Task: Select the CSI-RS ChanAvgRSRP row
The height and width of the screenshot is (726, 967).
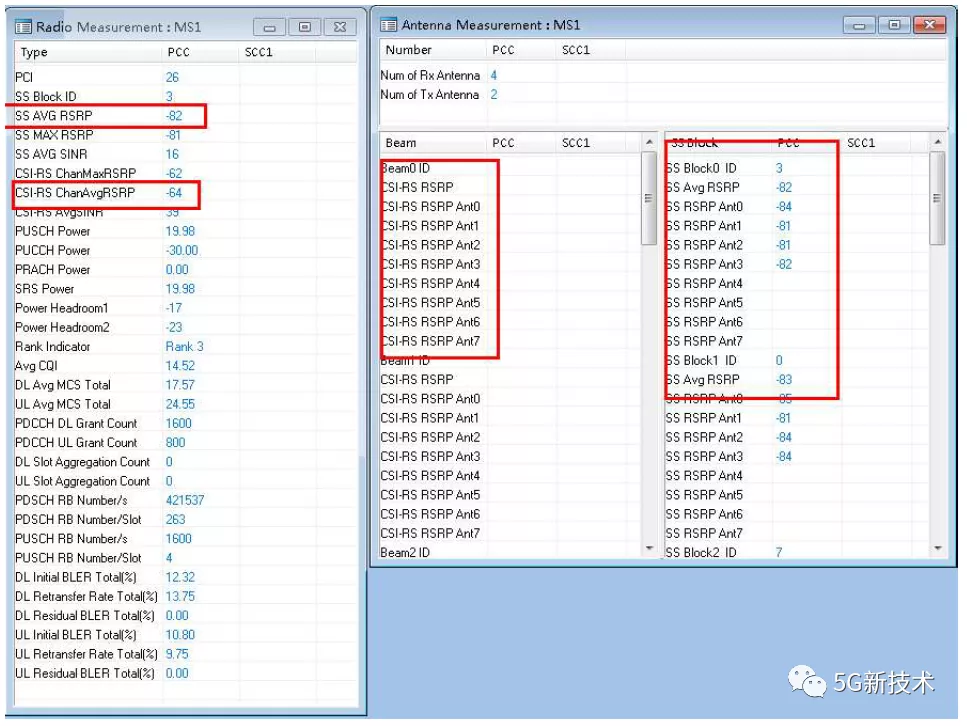Action: 185,193
